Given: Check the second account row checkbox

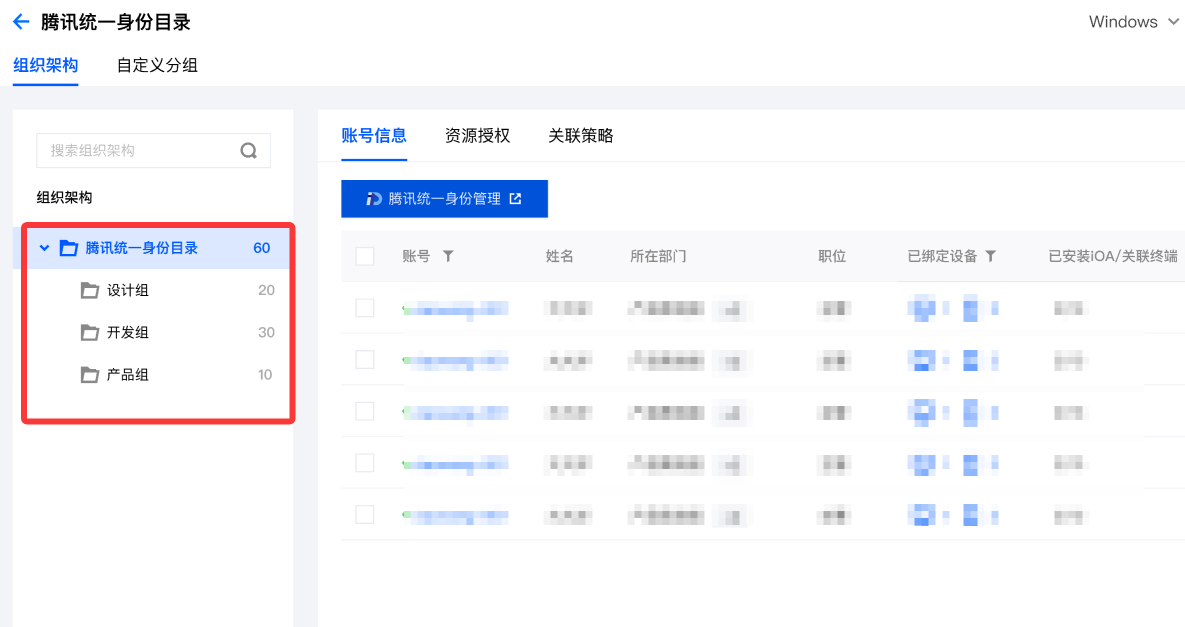Looking at the screenshot, I should pyautogui.click(x=365, y=360).
